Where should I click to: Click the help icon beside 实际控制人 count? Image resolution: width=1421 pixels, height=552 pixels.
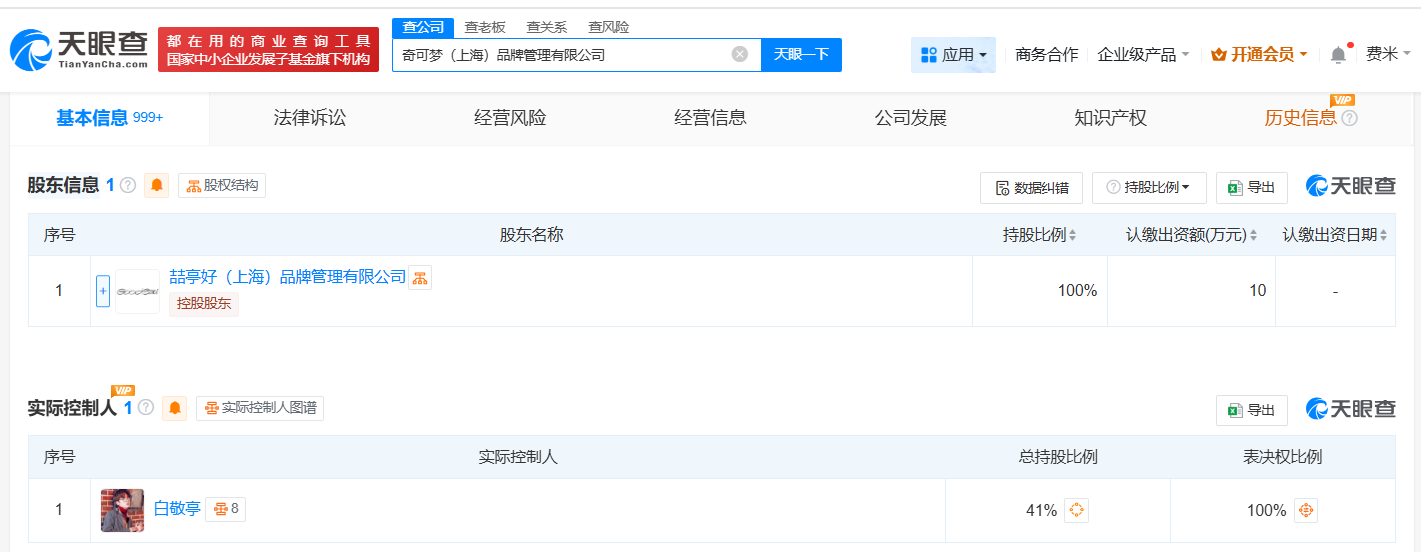(x=146, y=407)
